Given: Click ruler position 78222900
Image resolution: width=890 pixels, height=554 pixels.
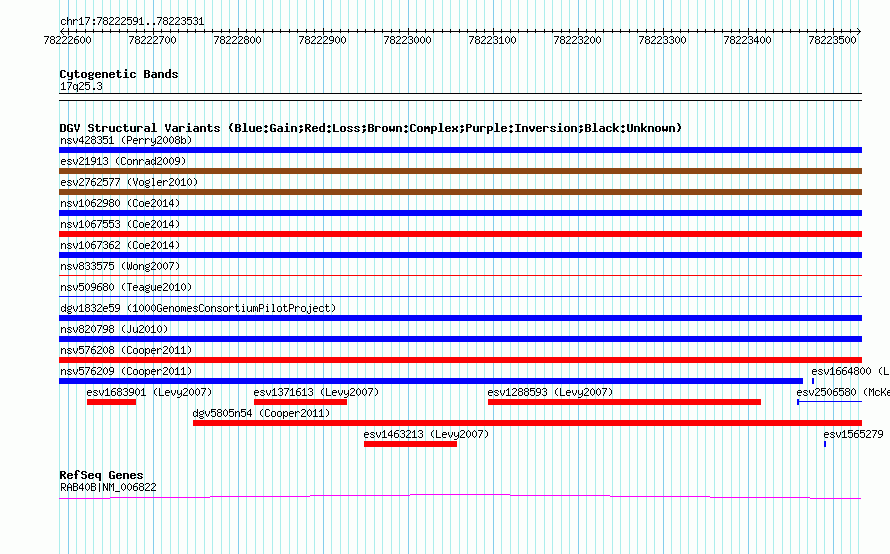Looking at the screenshot, I should tap(322, 40).
